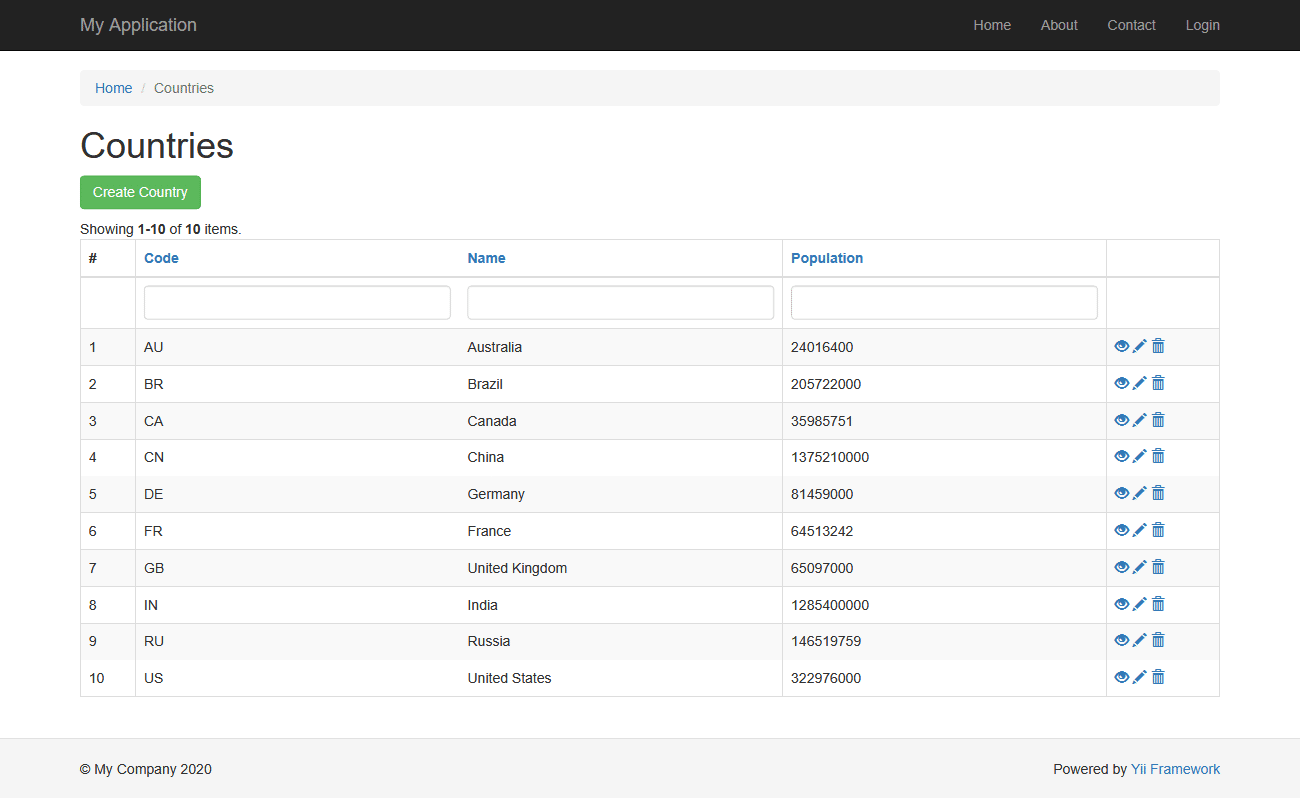Navigate Home via the breadcrumb link
Screen dimensions: 1300x798
point(113,88)
